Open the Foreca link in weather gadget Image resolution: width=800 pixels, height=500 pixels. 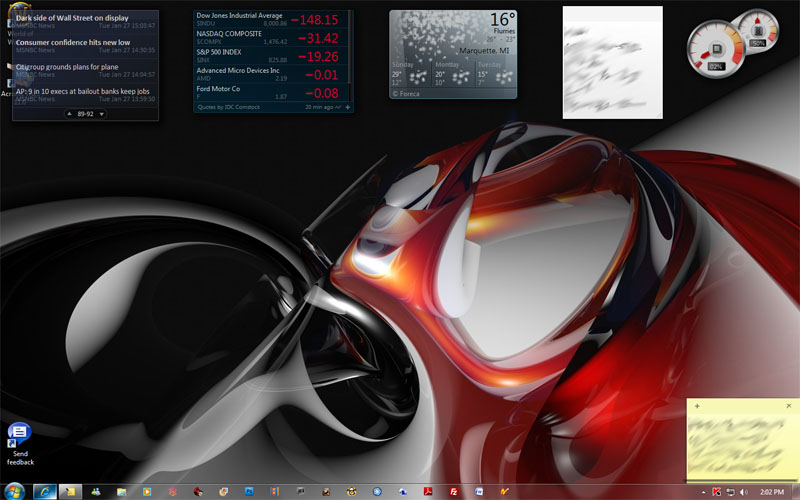(x=409, y=93)
